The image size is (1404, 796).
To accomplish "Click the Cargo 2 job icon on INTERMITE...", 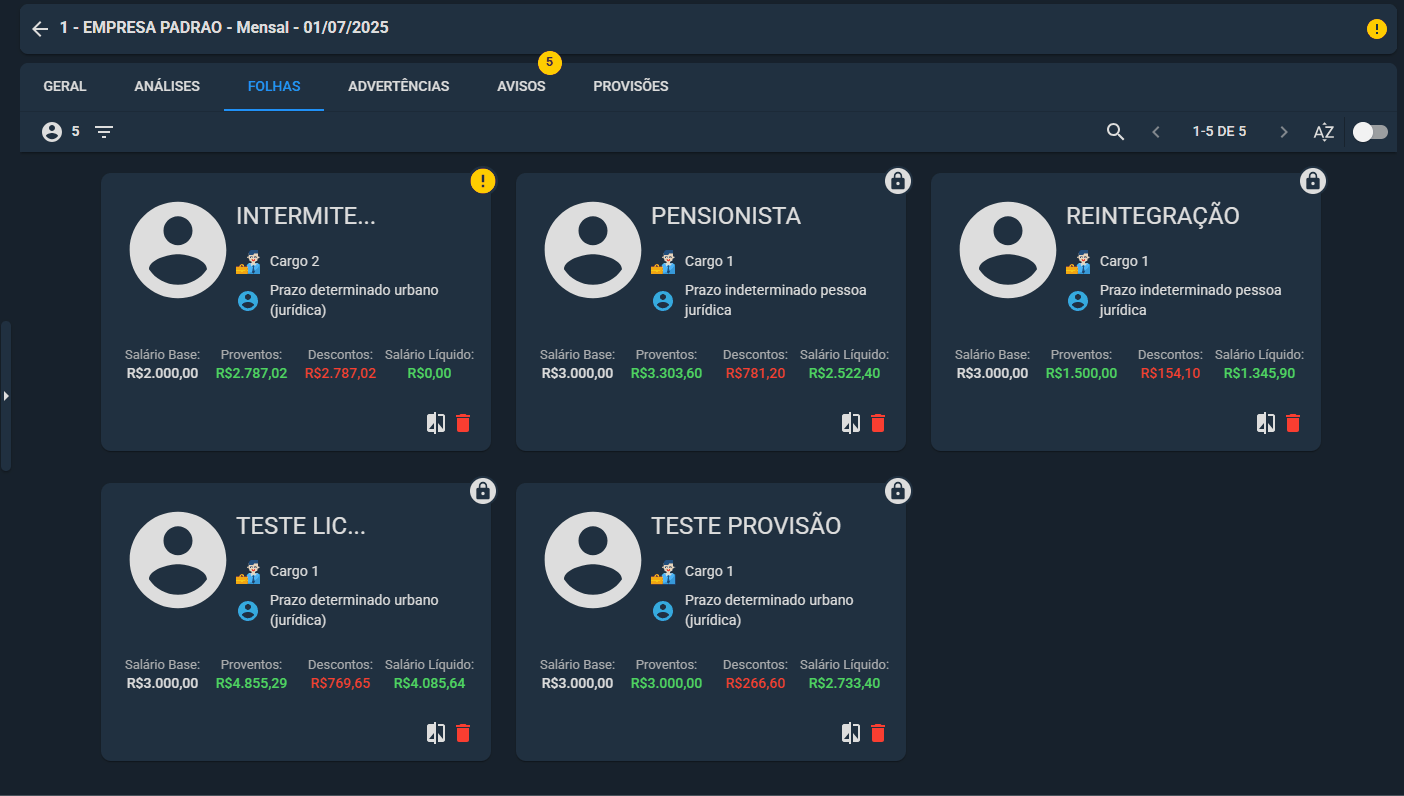I will (247, 262).
